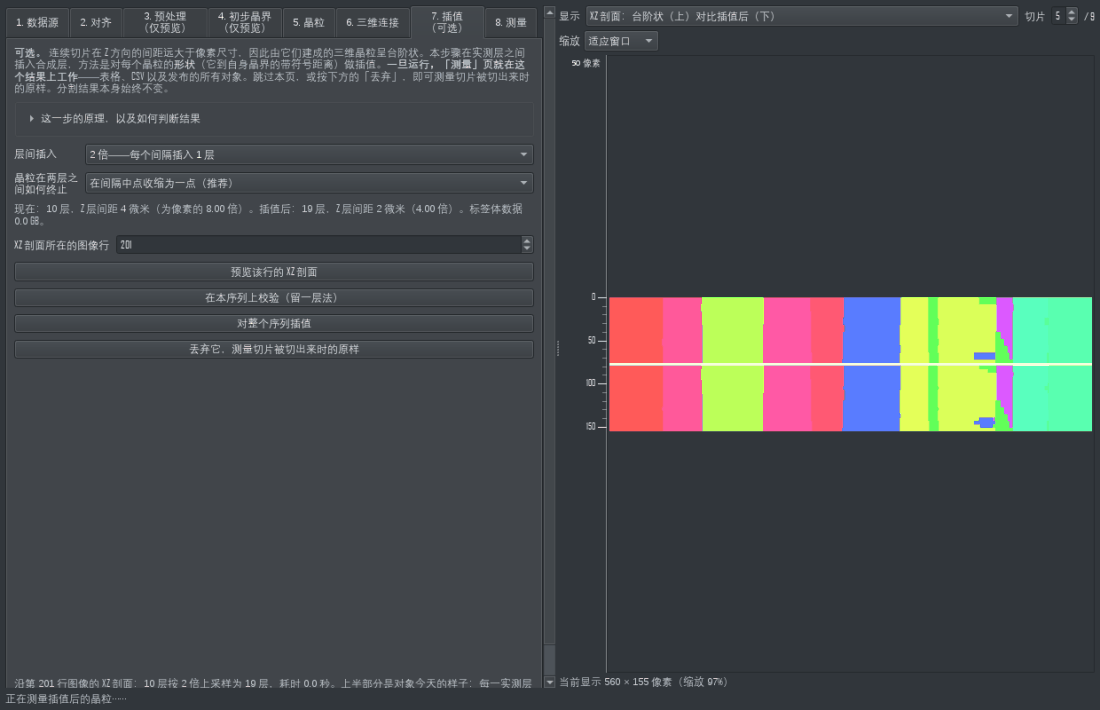
Task: Increase the 切片 slice number
Action: point(1071,12)
